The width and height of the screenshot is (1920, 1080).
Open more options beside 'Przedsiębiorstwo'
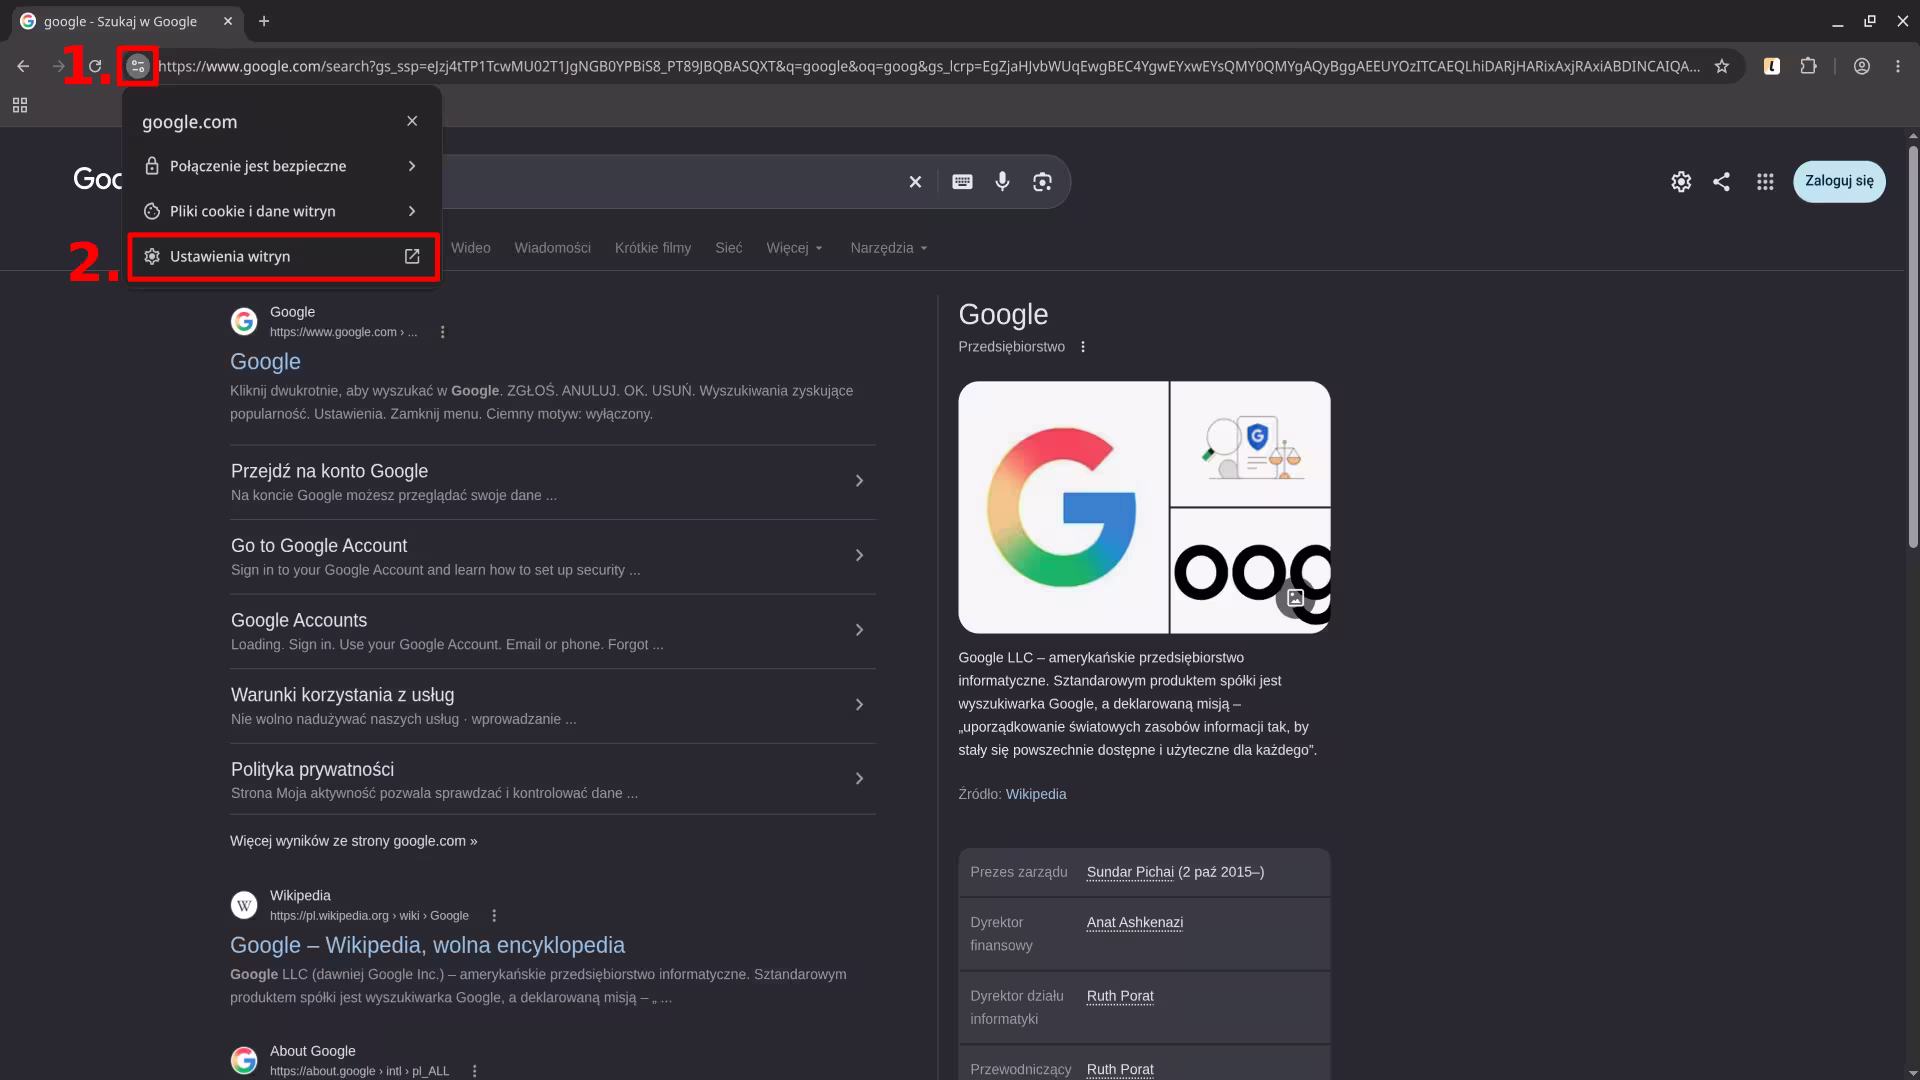(1083, 347)
